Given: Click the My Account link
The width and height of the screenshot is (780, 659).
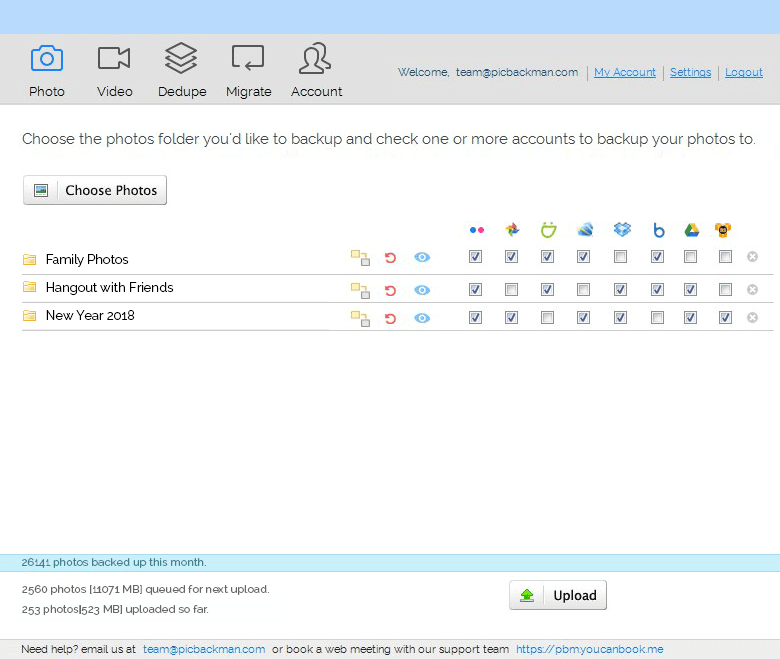Looking at the screenshot, I should (x=625, y=73).
